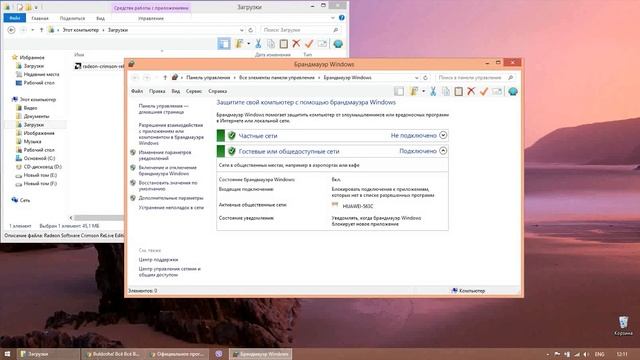The height and width of the screenshot is (360, 640).
Task: Click the Windows Start button
Action: tap(7, 354)
